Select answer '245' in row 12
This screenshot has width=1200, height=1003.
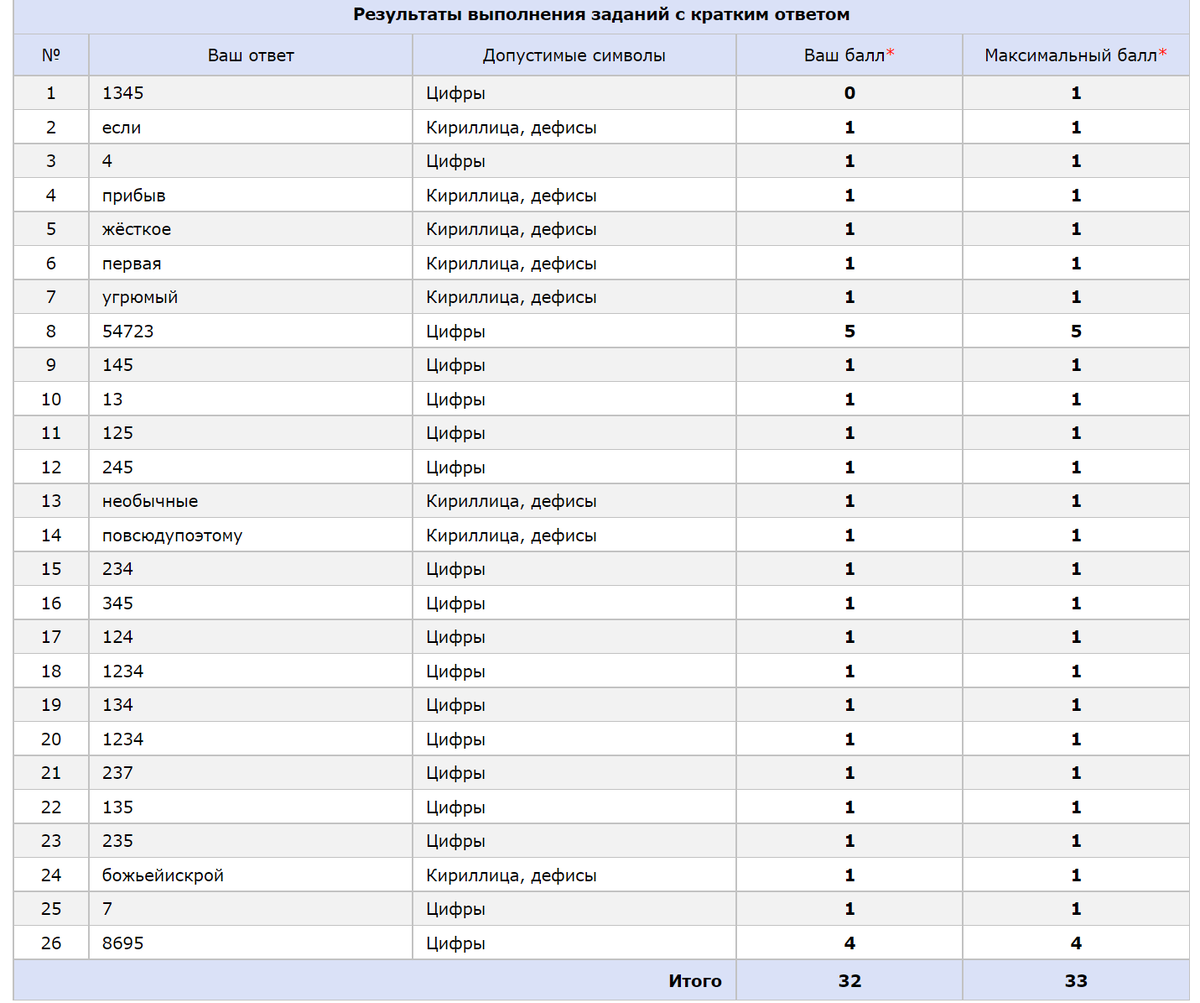pos(118,467)
